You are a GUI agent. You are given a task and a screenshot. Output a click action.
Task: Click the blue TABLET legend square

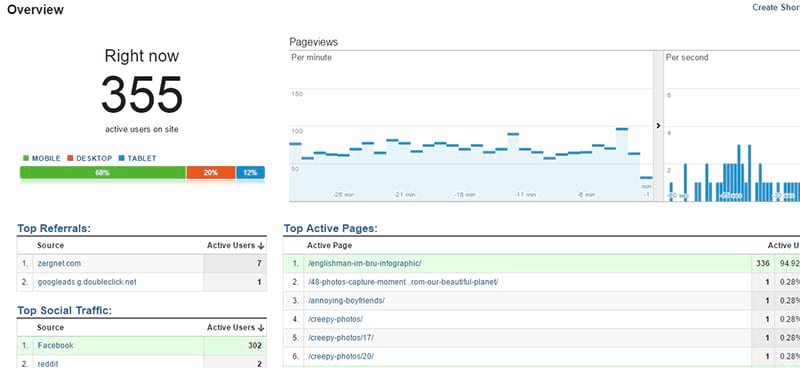(122, 159)
